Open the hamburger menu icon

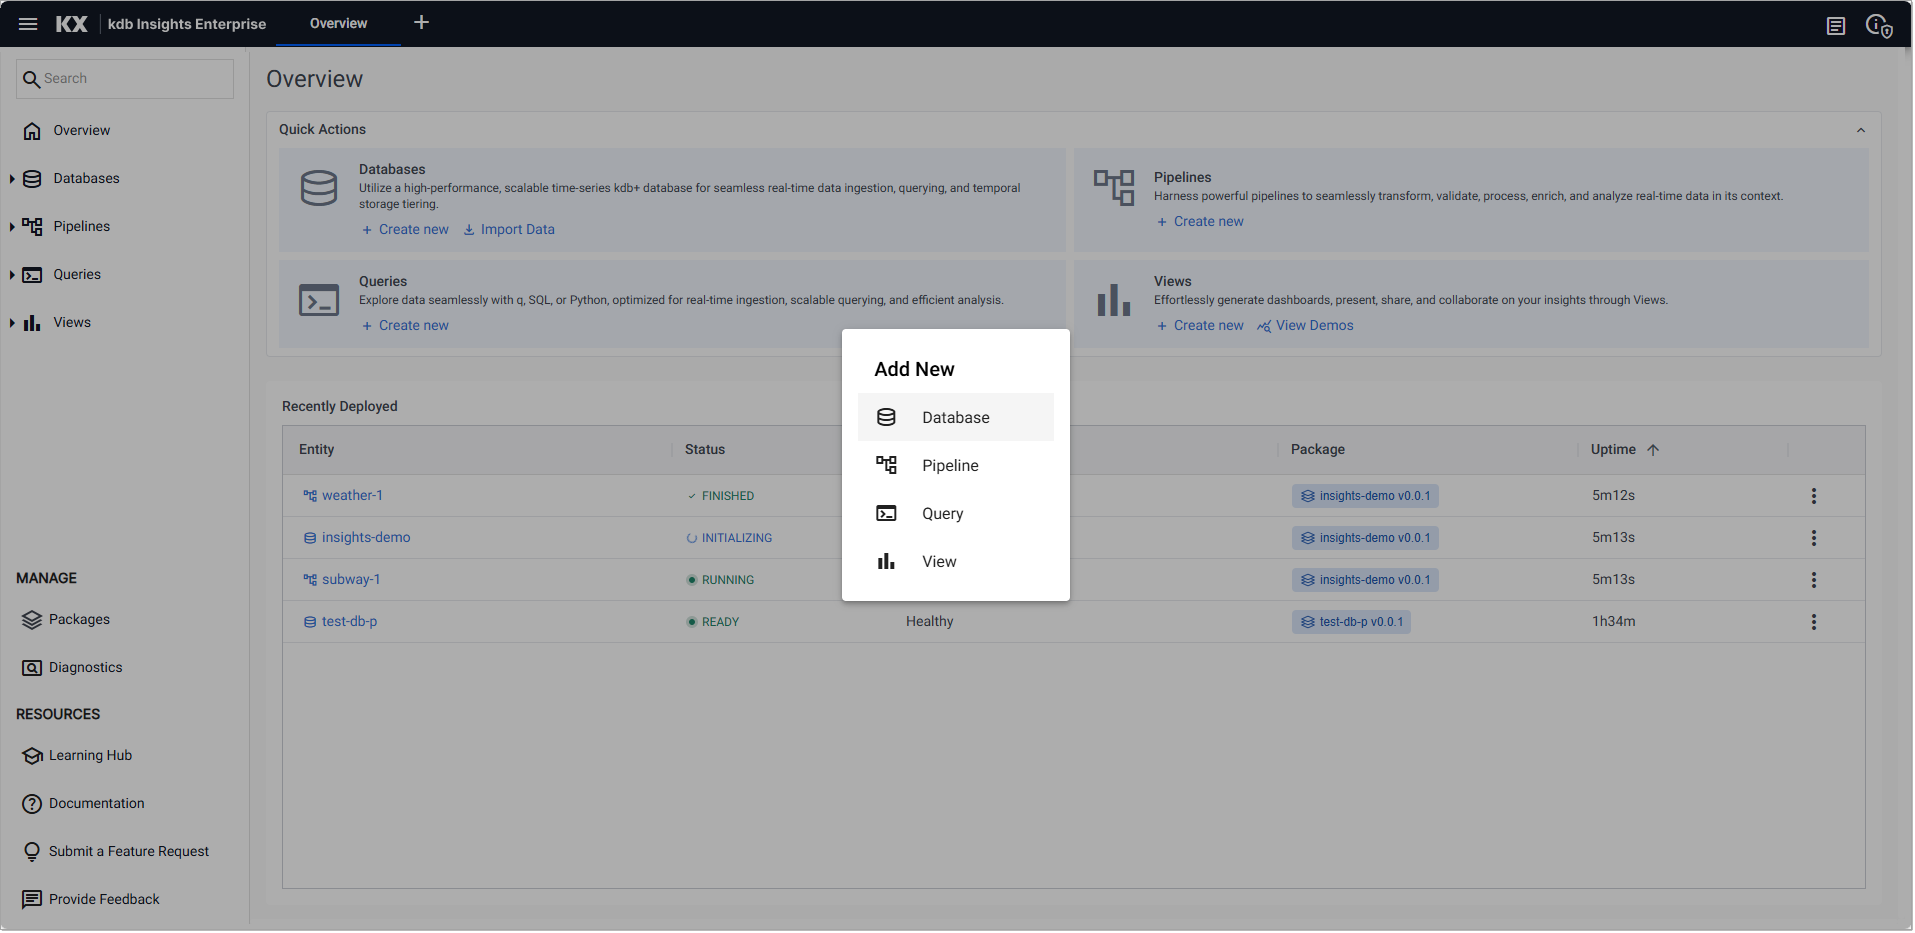[x=28, y=24]
